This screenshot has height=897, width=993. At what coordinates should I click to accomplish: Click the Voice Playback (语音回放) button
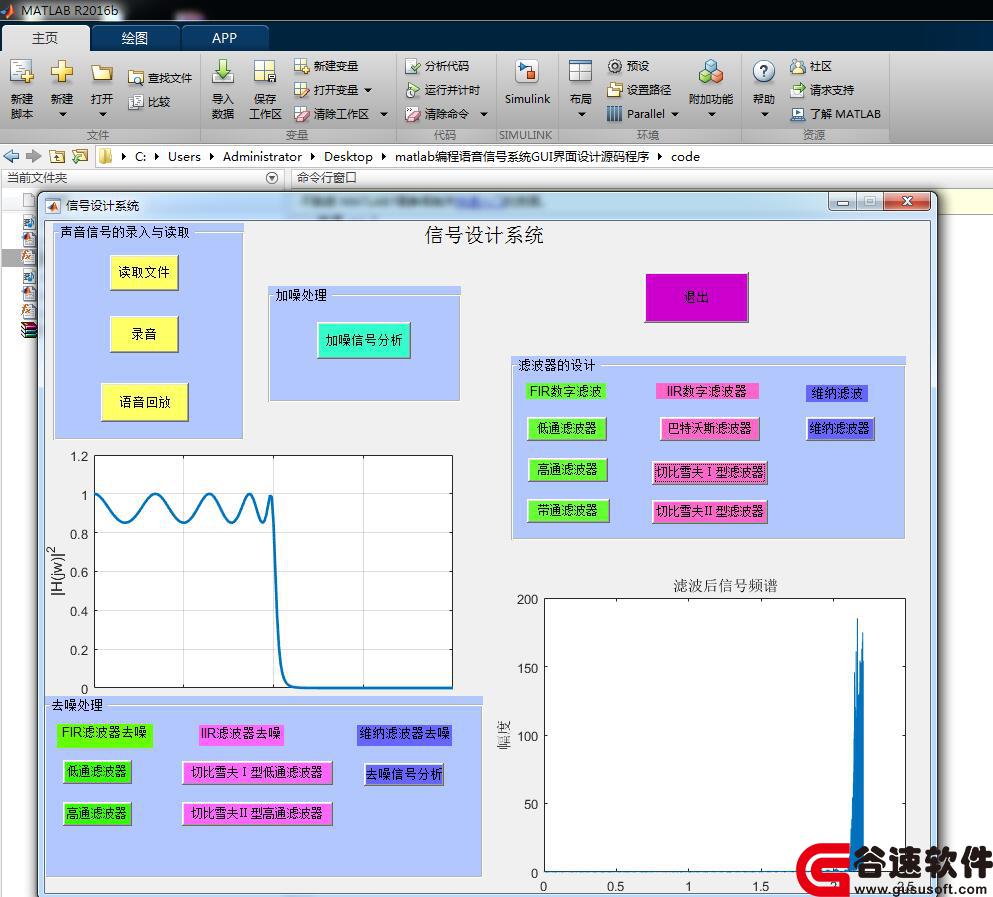144,402
